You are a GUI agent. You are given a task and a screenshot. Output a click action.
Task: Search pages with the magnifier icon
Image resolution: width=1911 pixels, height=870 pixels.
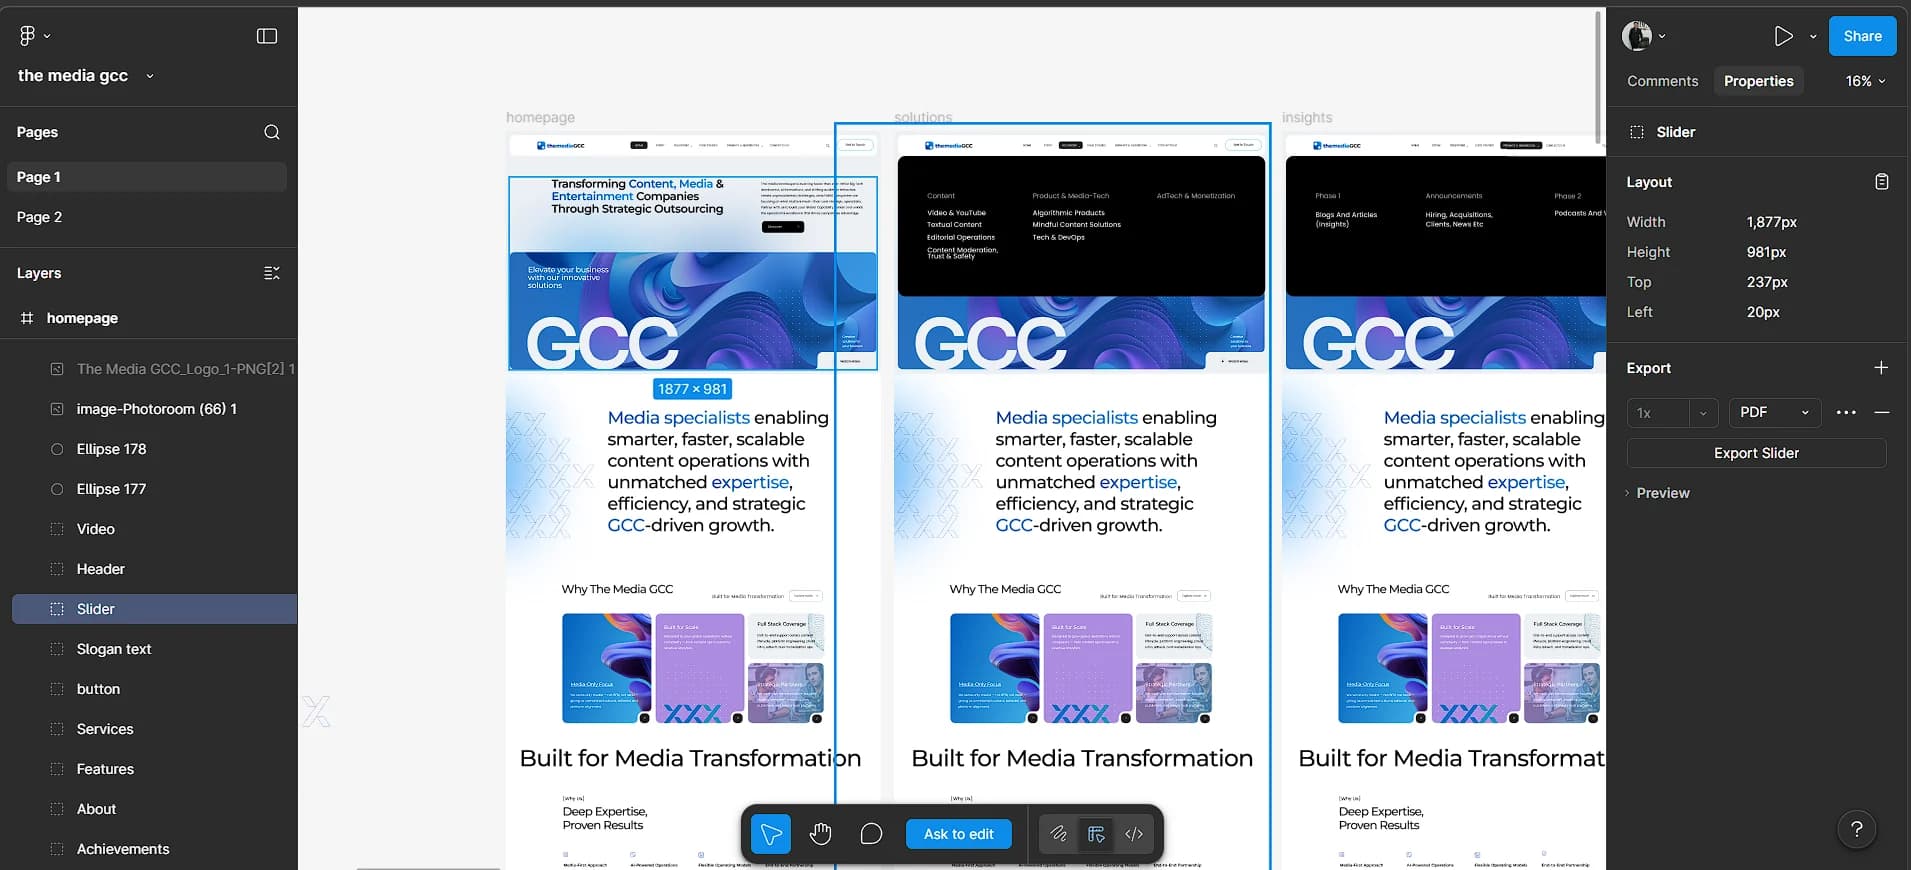tap(271, 132)
